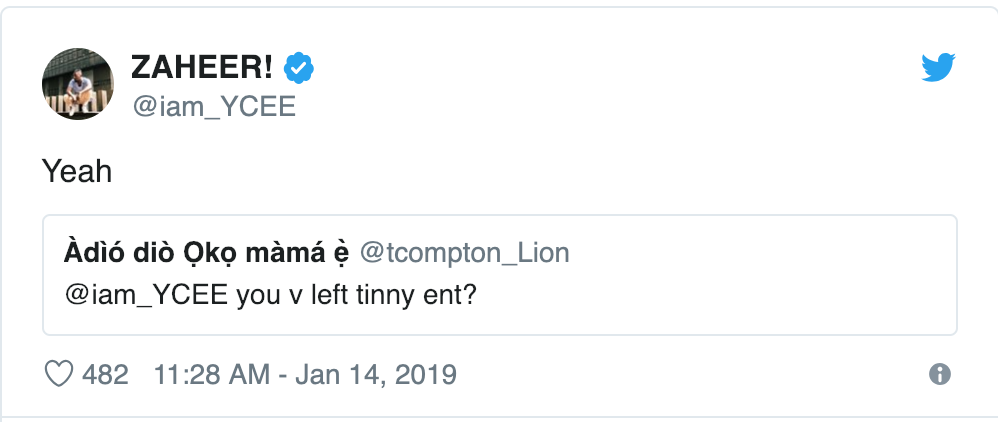998x422 pixels.
Task: Open the @tcompton_Lion handle
Action: (464, 253)
